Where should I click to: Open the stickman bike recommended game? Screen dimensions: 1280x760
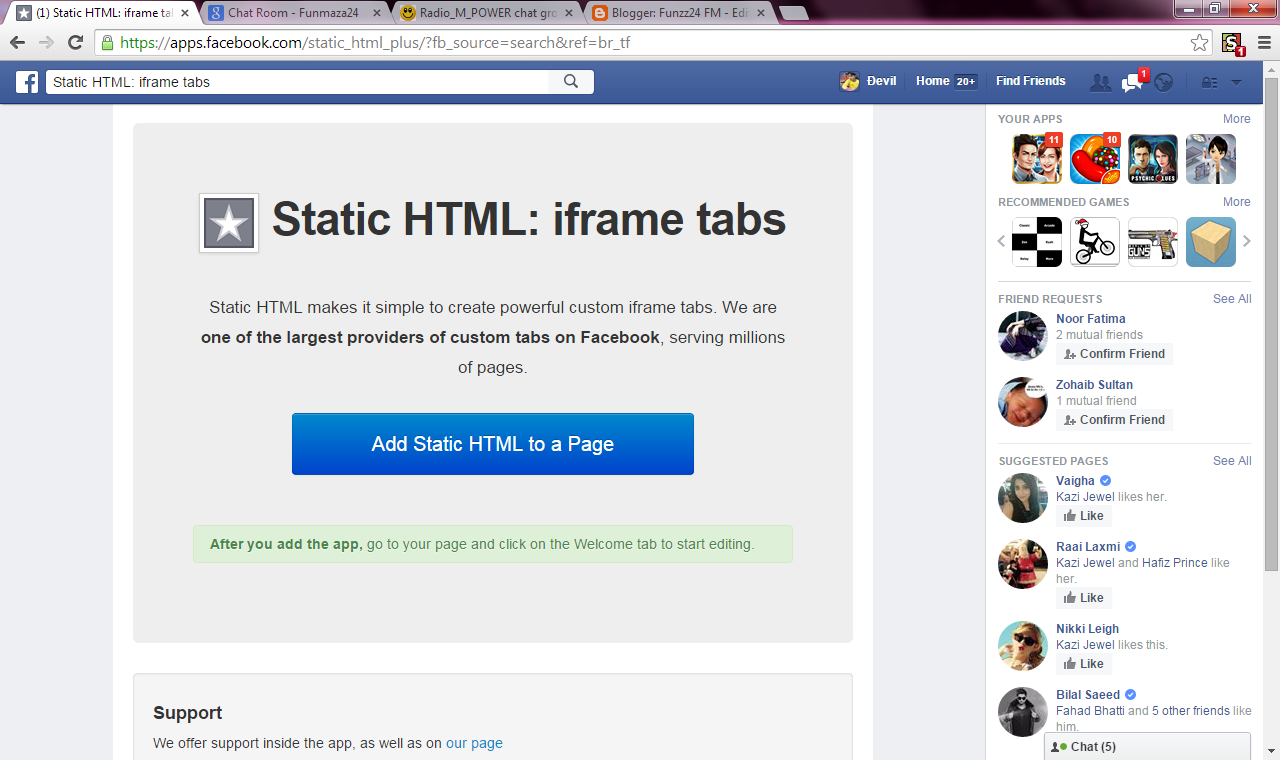coord(1095,242)
